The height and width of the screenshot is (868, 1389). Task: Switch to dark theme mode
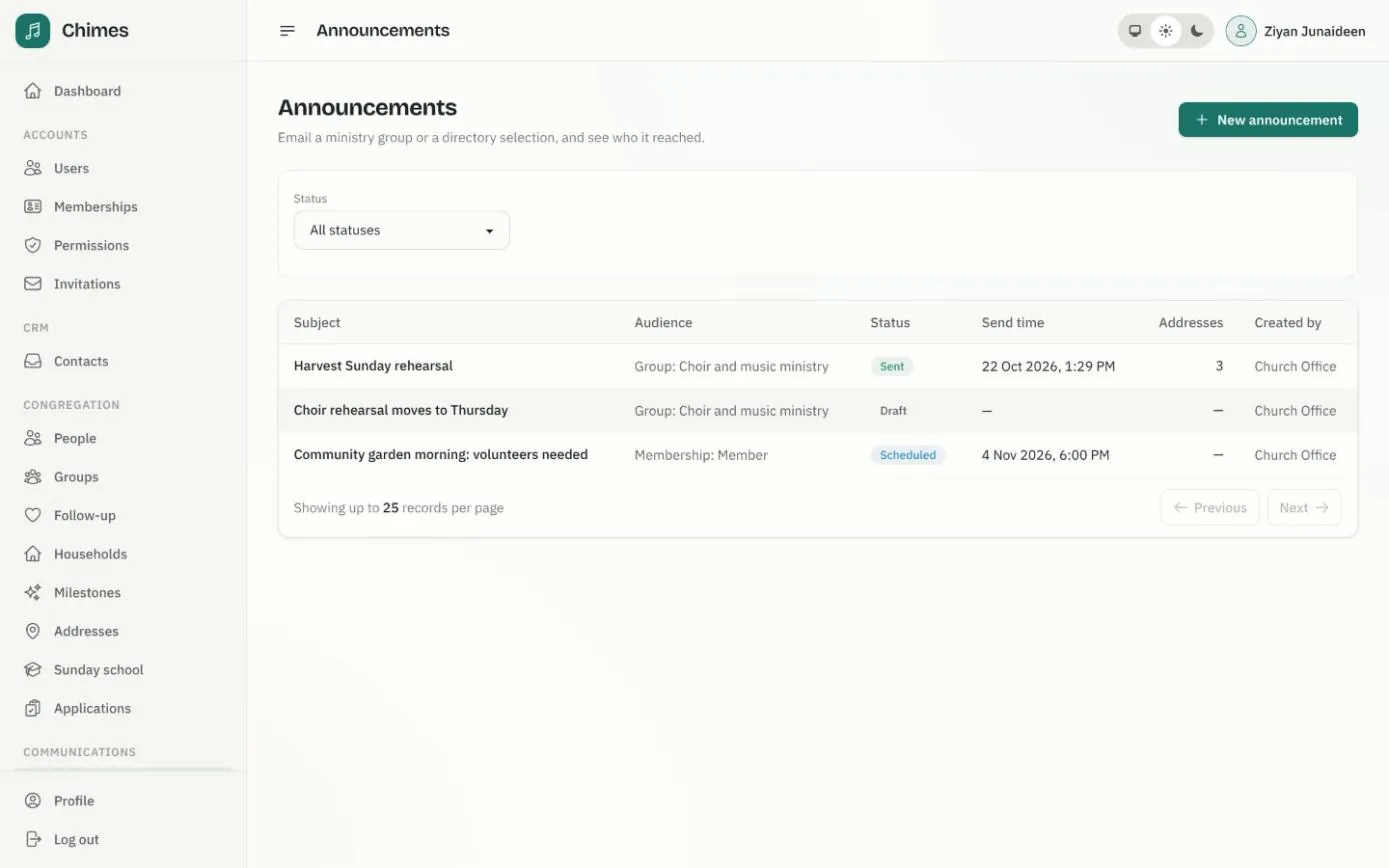pyautogui.click(x=1197, y=31)
